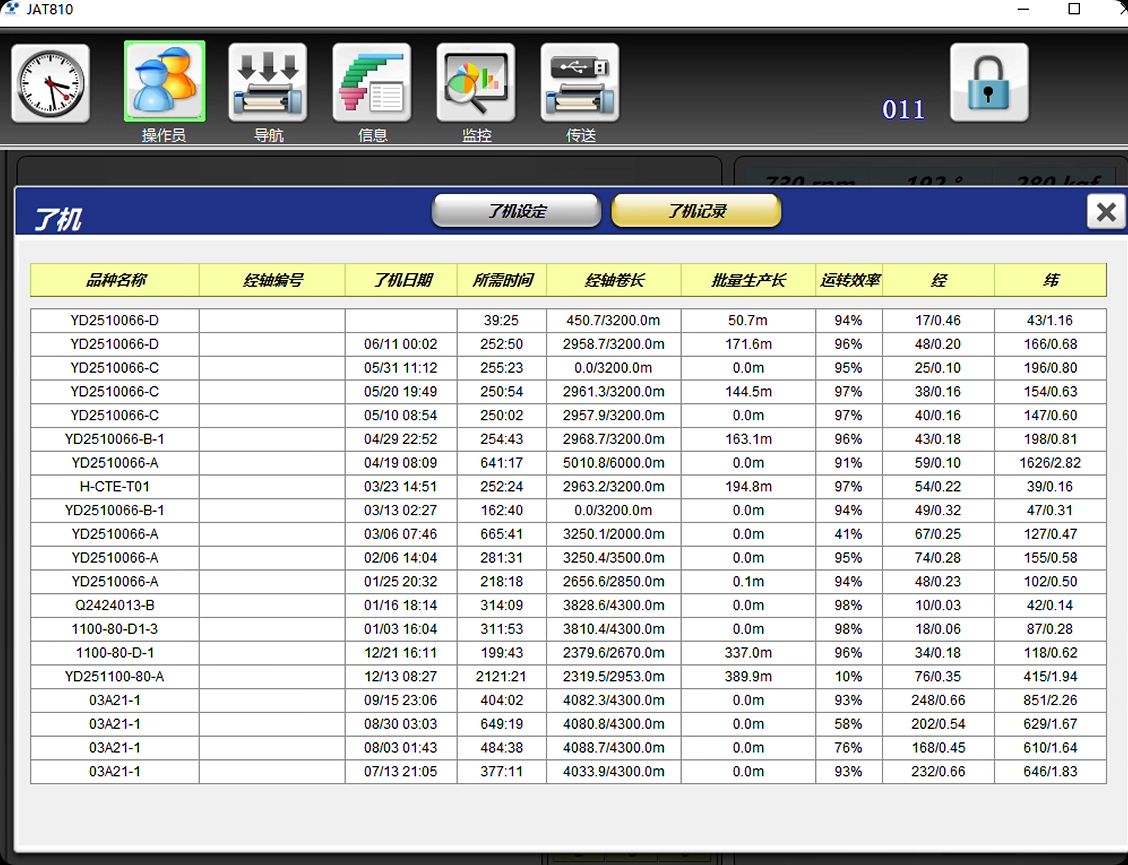Click batch length 389.9m
This screenshot has height=865, width=1128.
click(748, 676)
